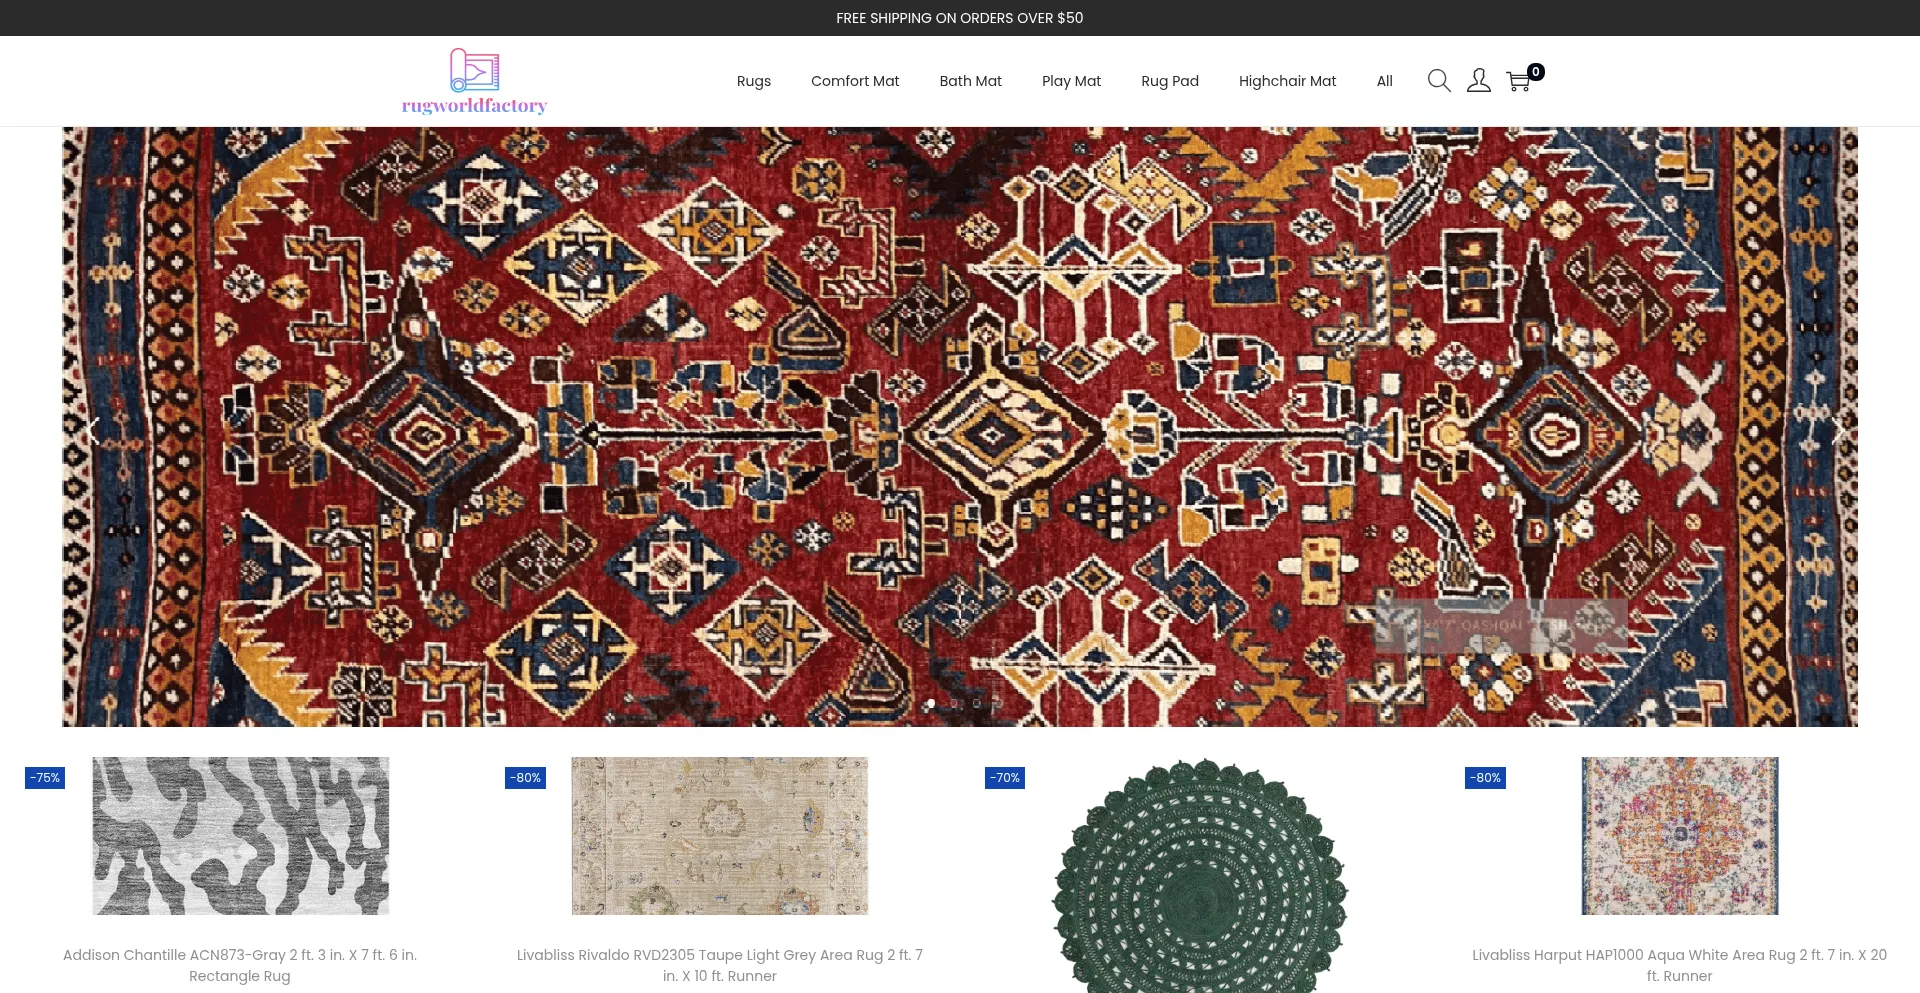
Task: Click the Qashqai rug hero banner image
Action: click(x=960, y=427)
